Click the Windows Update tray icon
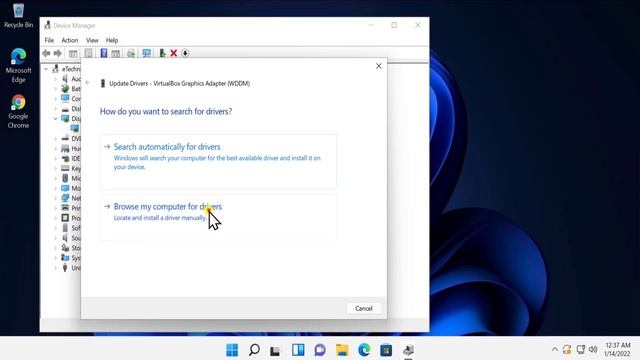 (x=567, y=349)
